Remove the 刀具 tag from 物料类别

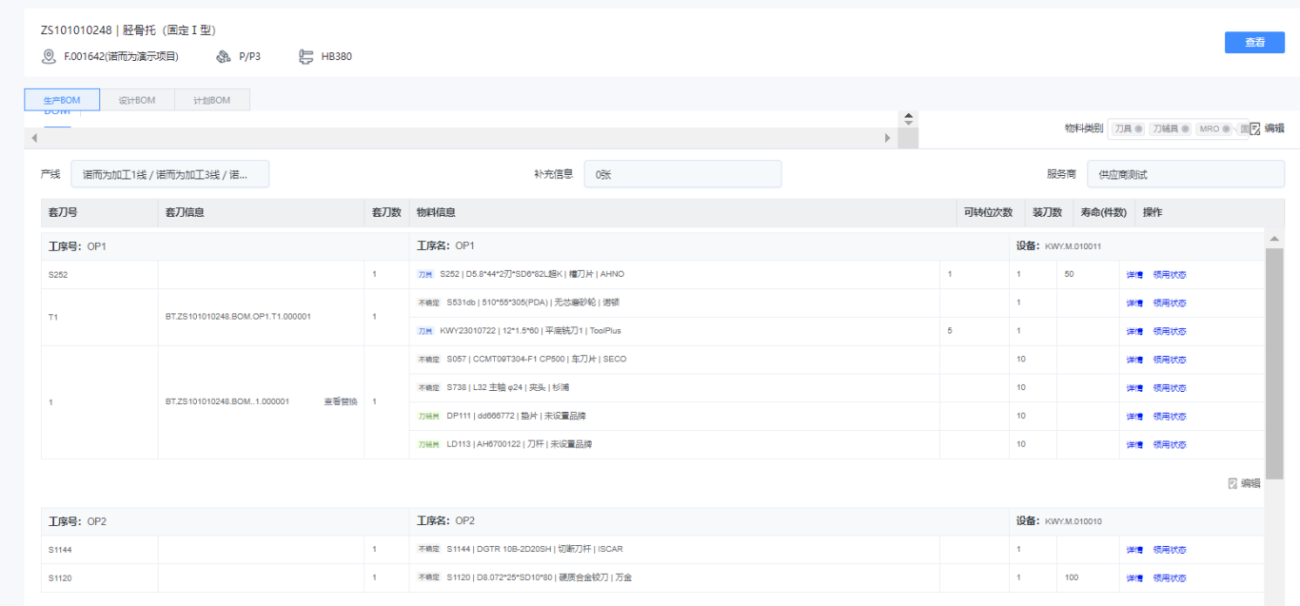(x=1139, y=128)
